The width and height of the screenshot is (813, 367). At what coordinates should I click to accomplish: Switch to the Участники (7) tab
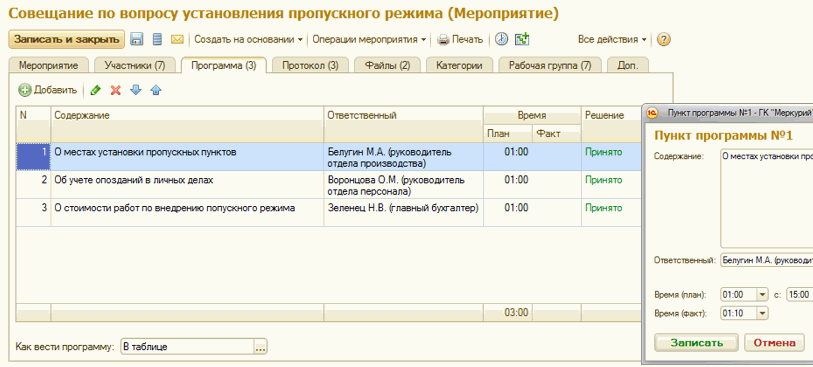tap(135, 66)
